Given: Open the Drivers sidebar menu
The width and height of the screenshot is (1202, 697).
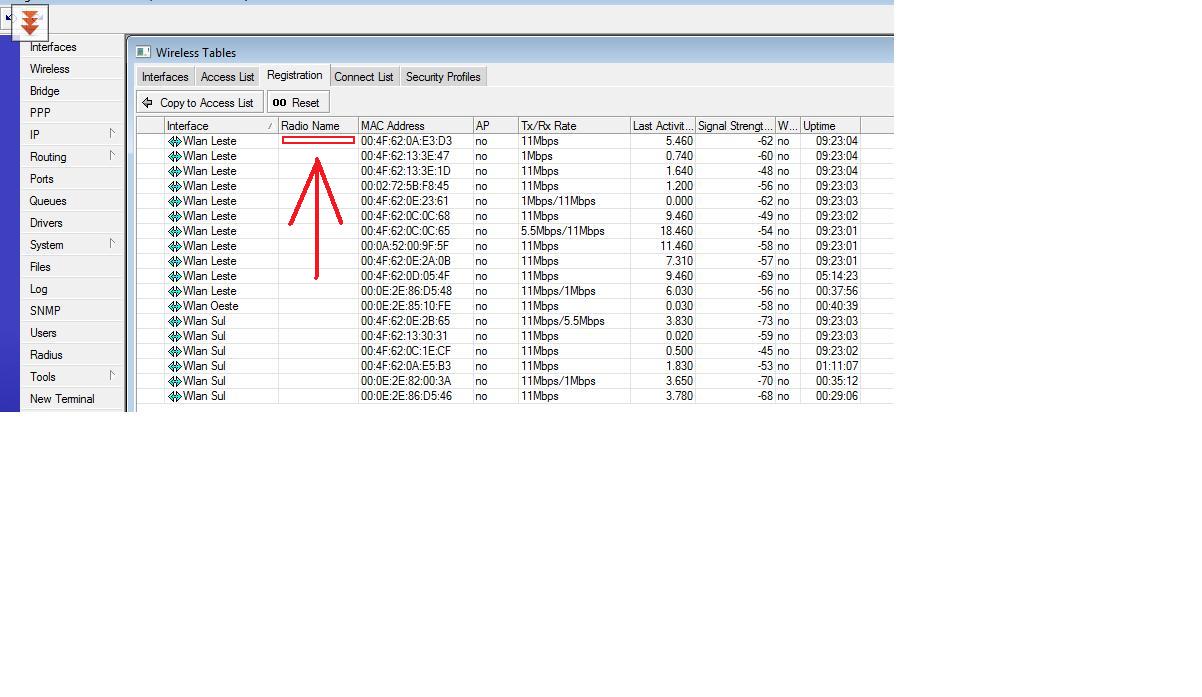Looking at the screenshot, I should tap(46, 223).
